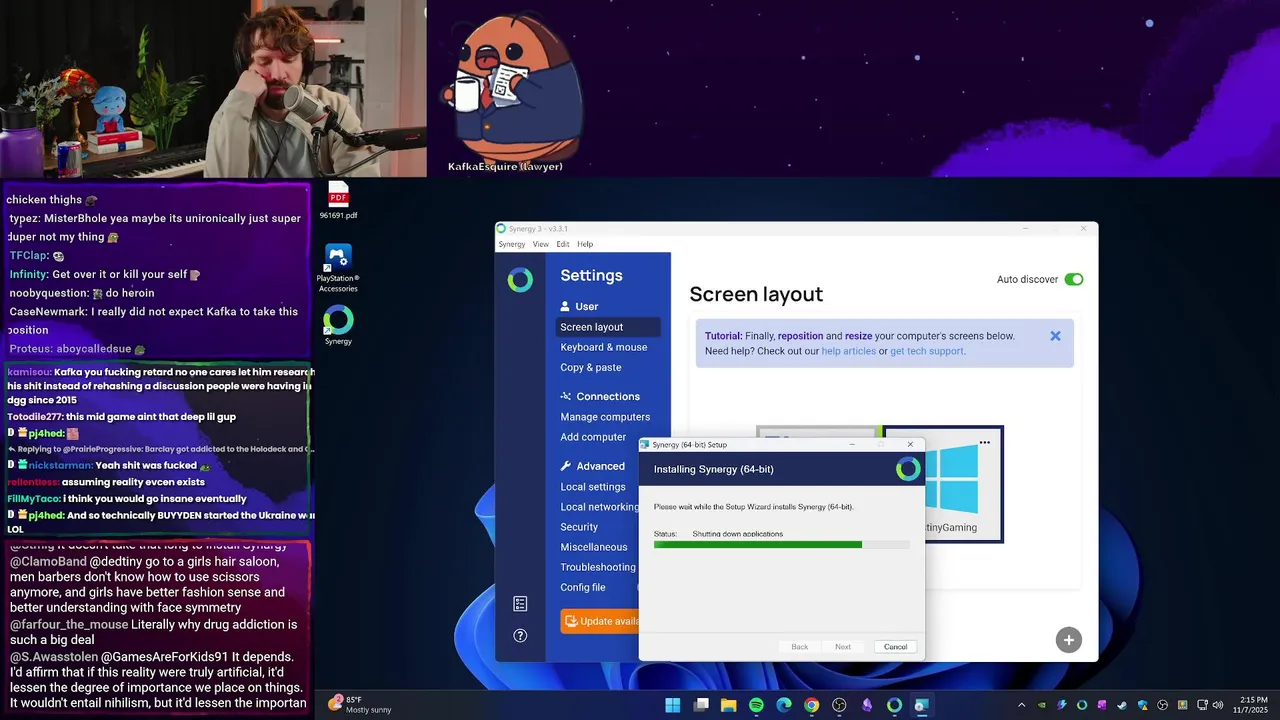Image resolution: width=1280 pixels, height=720 pixels.
Task: Open the log list icon in Synergy sidebar
Action: pyautogui.click(x=520, y=603)
